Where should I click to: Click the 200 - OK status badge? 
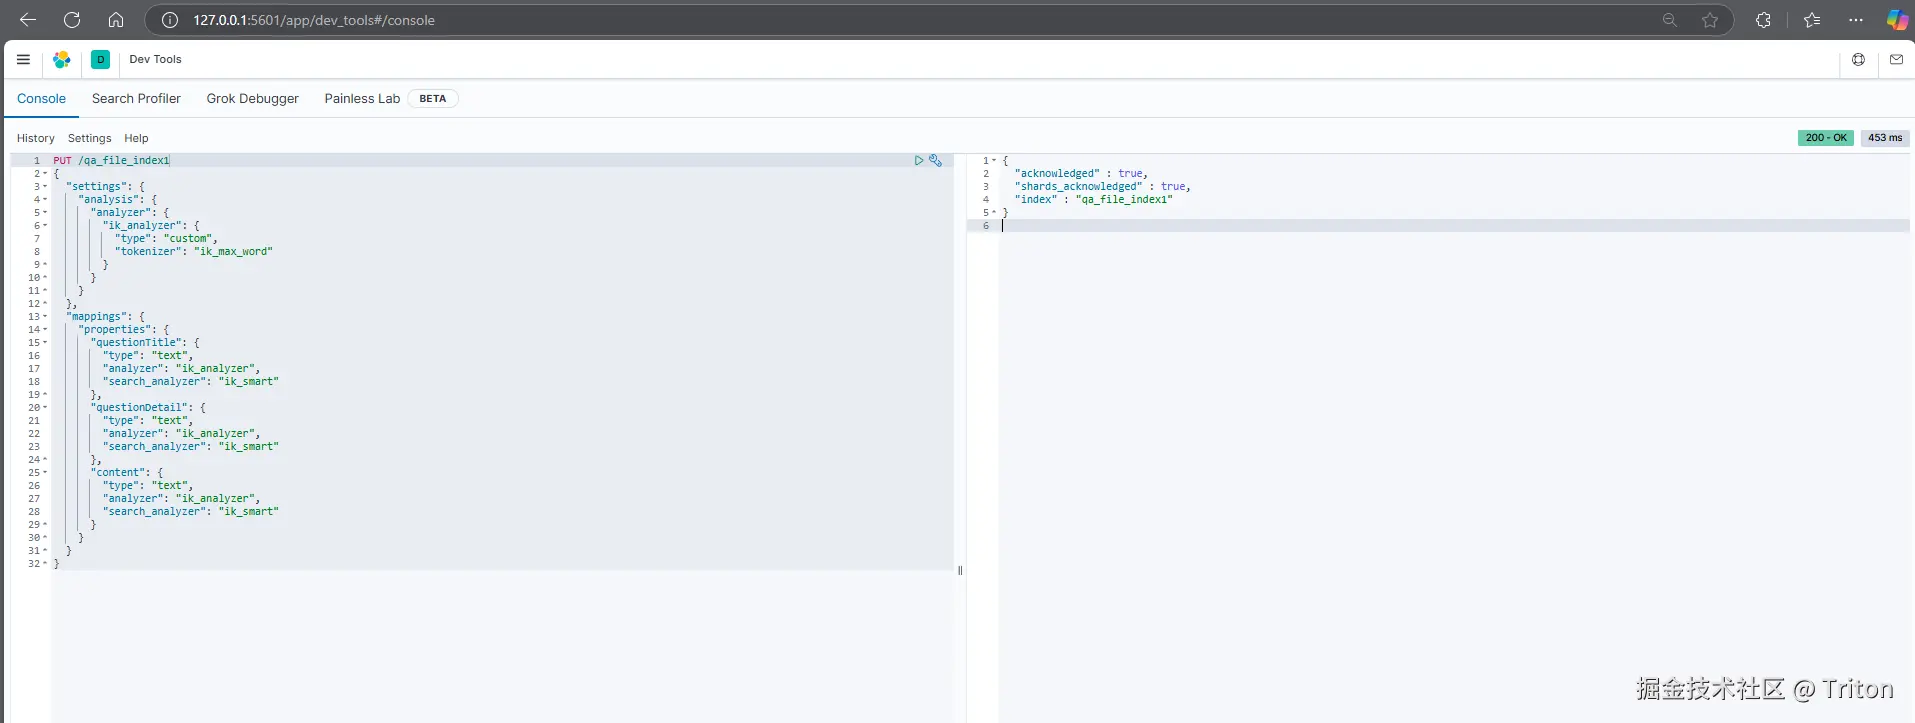click(x=1826, y=138)
